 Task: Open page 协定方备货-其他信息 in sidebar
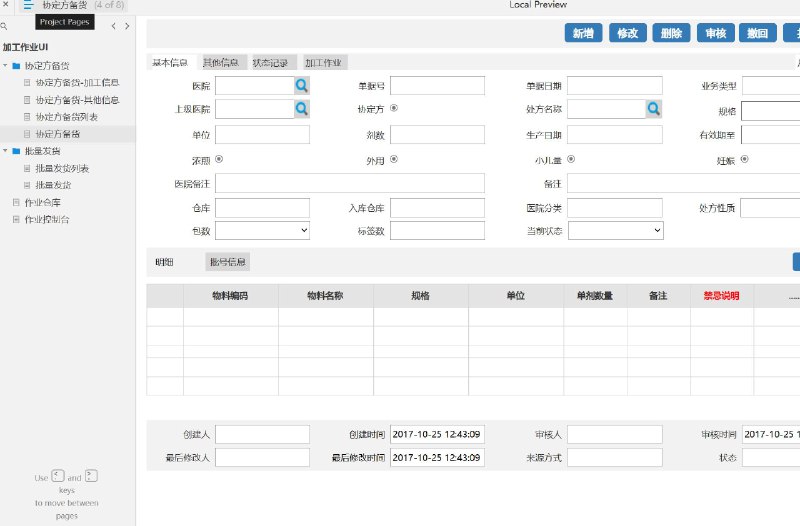(78, 99)
